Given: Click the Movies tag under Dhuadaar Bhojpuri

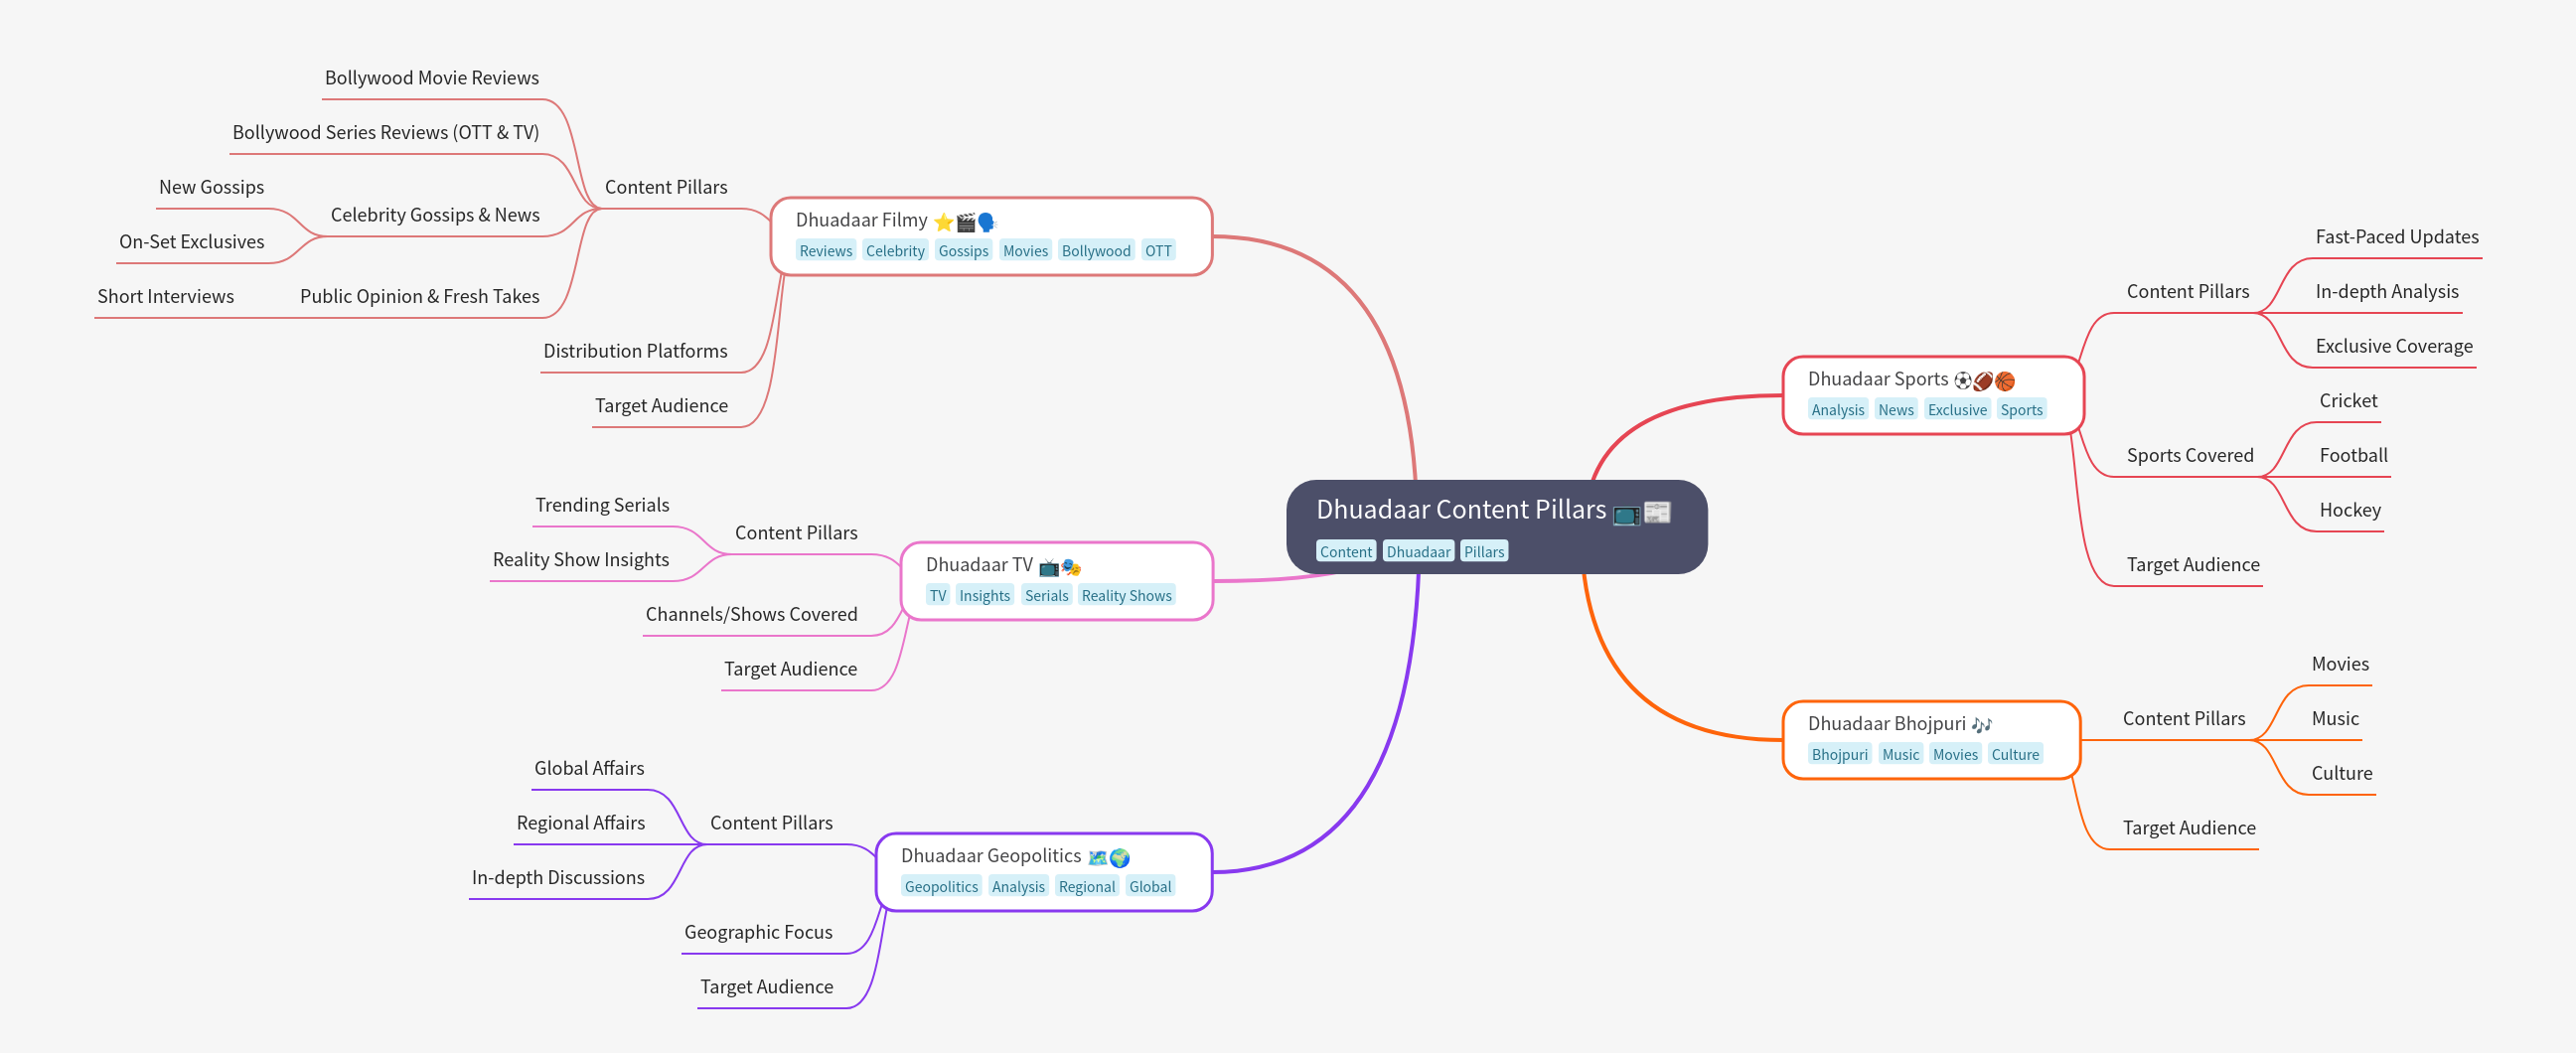Looking at the screenshot, I should [x=1955, y=755].
